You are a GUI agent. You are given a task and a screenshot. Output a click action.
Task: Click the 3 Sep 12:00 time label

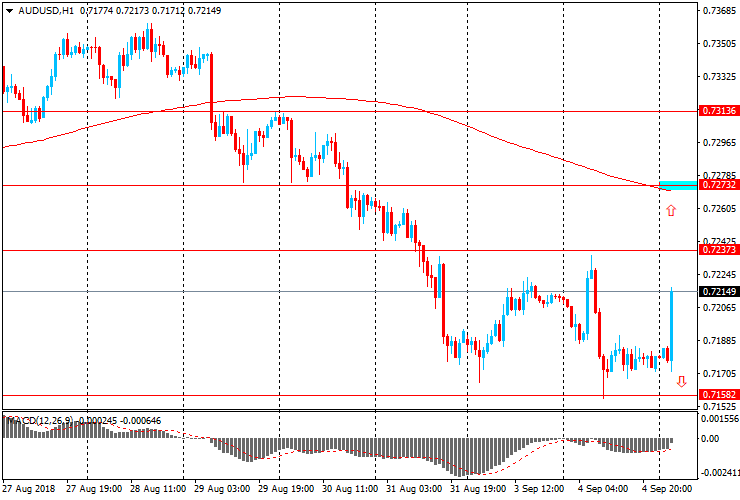tap(539, 489)
